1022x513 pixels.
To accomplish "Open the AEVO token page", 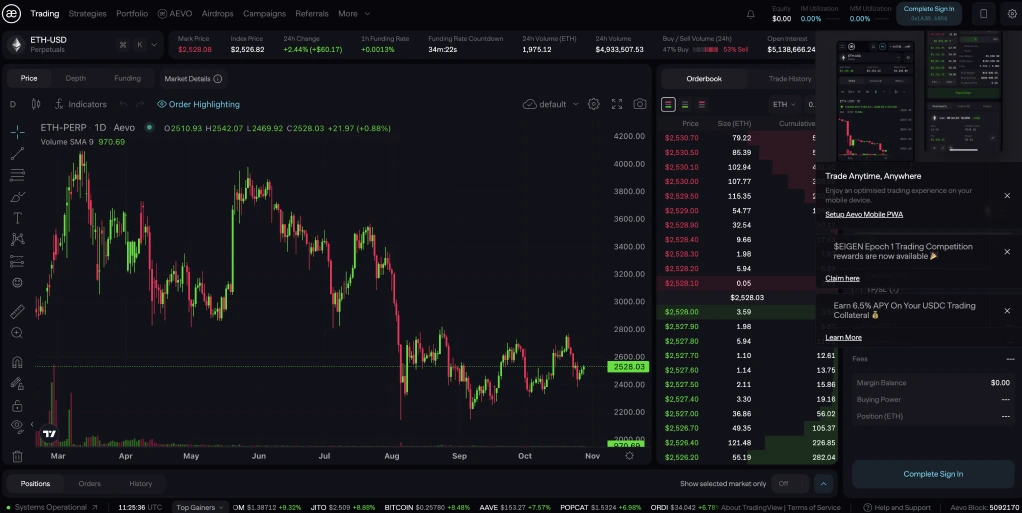I will coord(175,13).
